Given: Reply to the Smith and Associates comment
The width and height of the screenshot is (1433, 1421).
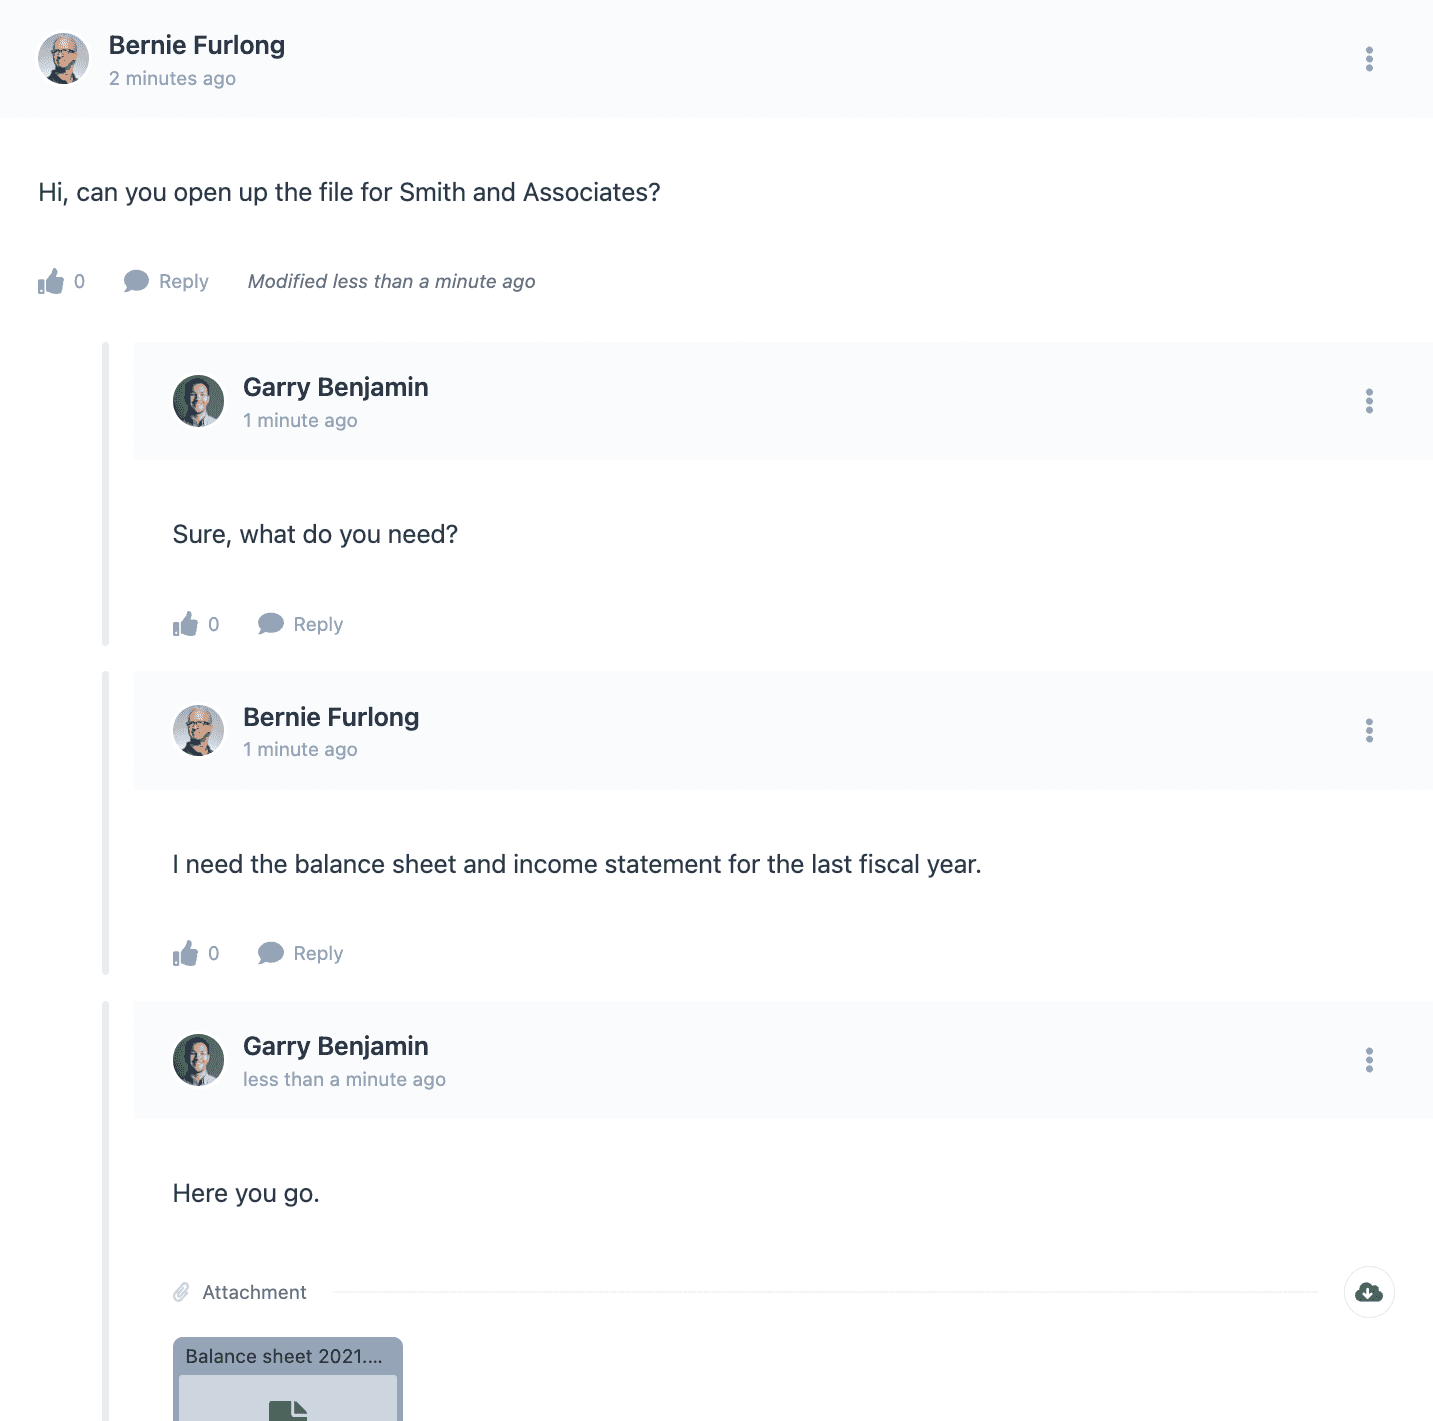Looking at the screenshot, I should (166, 282).
